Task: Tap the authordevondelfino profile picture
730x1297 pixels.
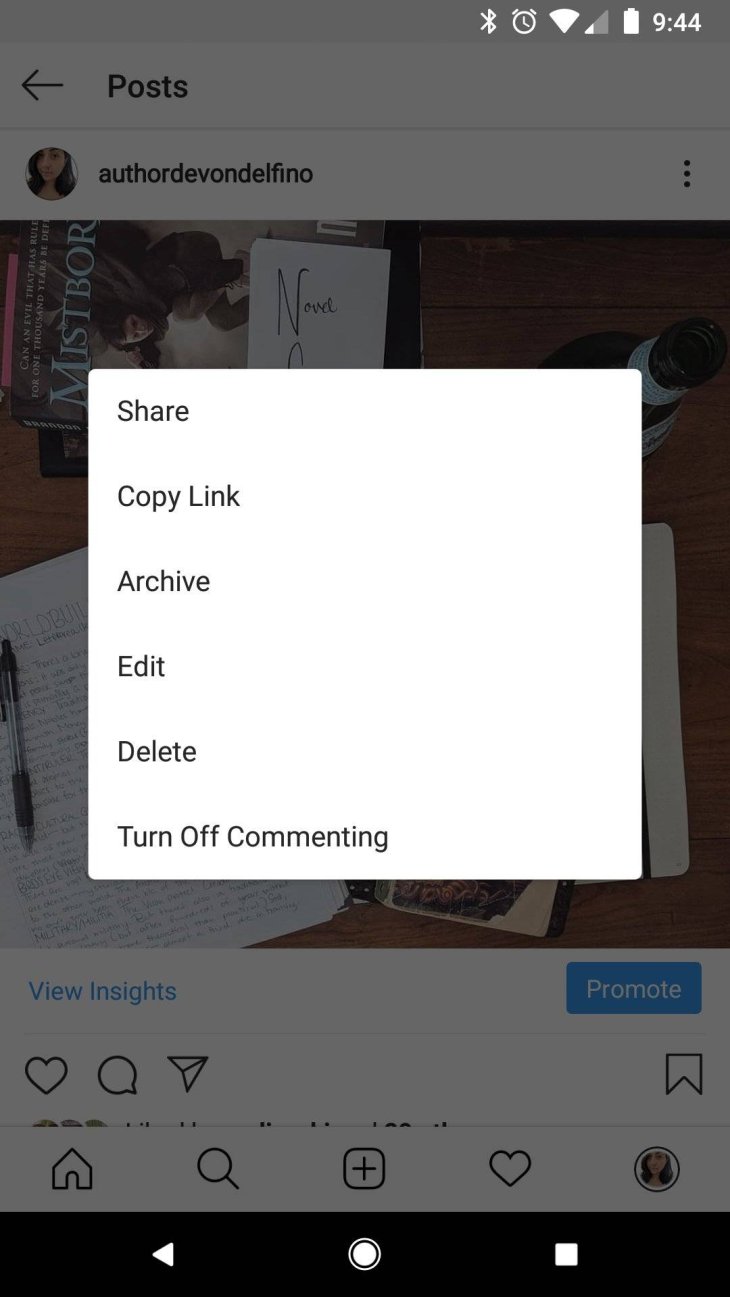Action: tap(52, 174)
